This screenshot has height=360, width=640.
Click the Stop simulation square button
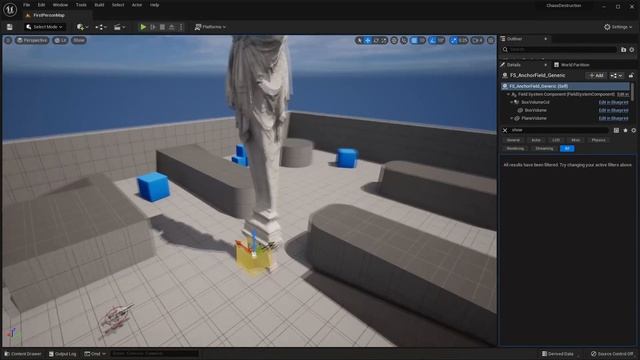162,27
